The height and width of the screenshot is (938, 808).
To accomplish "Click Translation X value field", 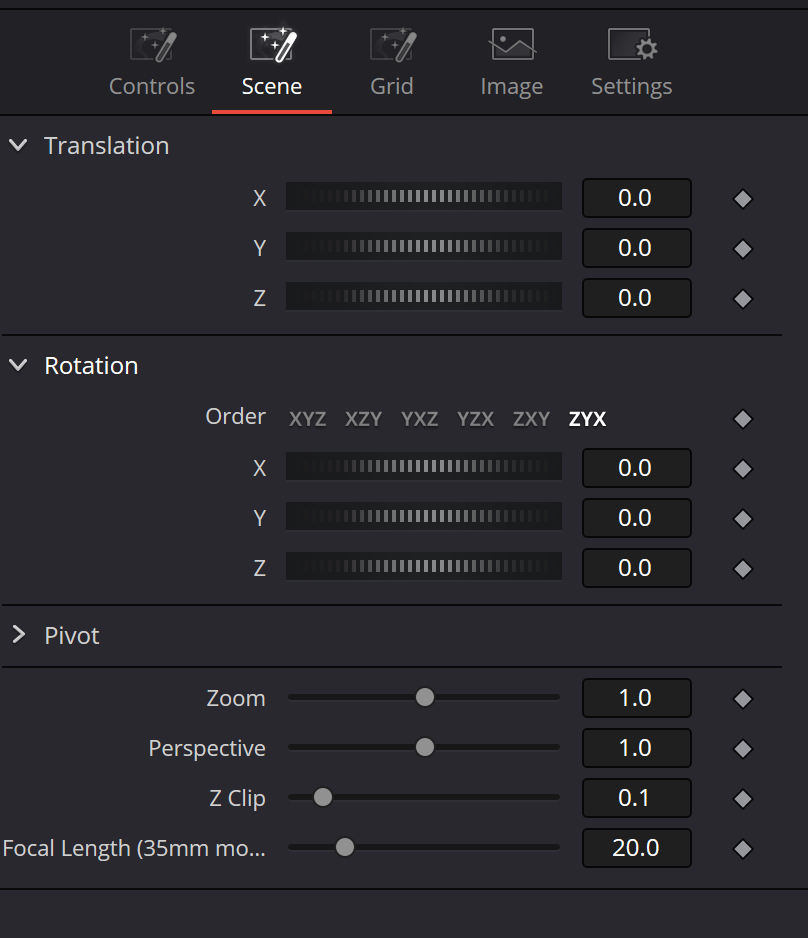I will pos(636,198).
